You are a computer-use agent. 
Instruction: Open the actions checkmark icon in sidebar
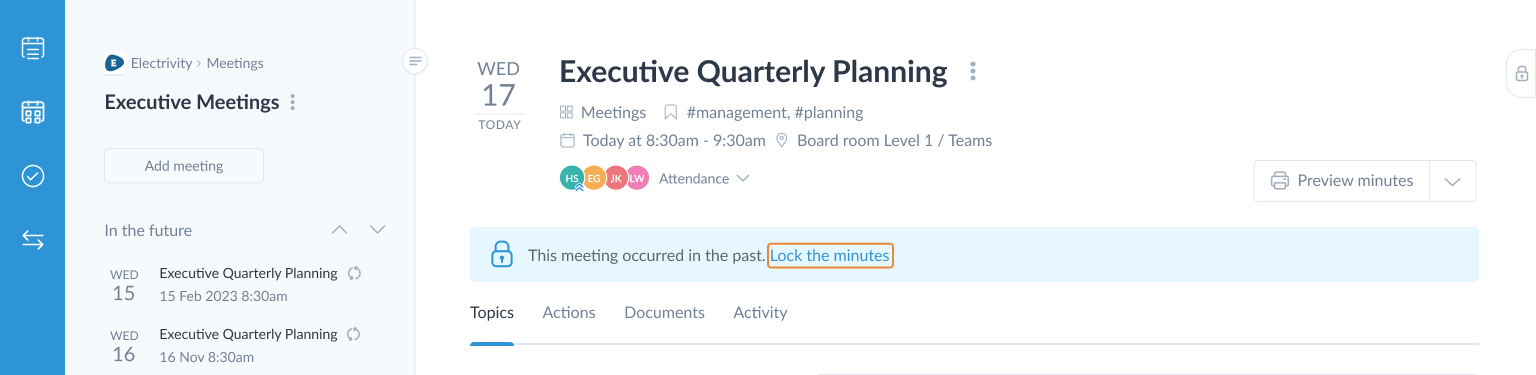(x=33, y=176)
